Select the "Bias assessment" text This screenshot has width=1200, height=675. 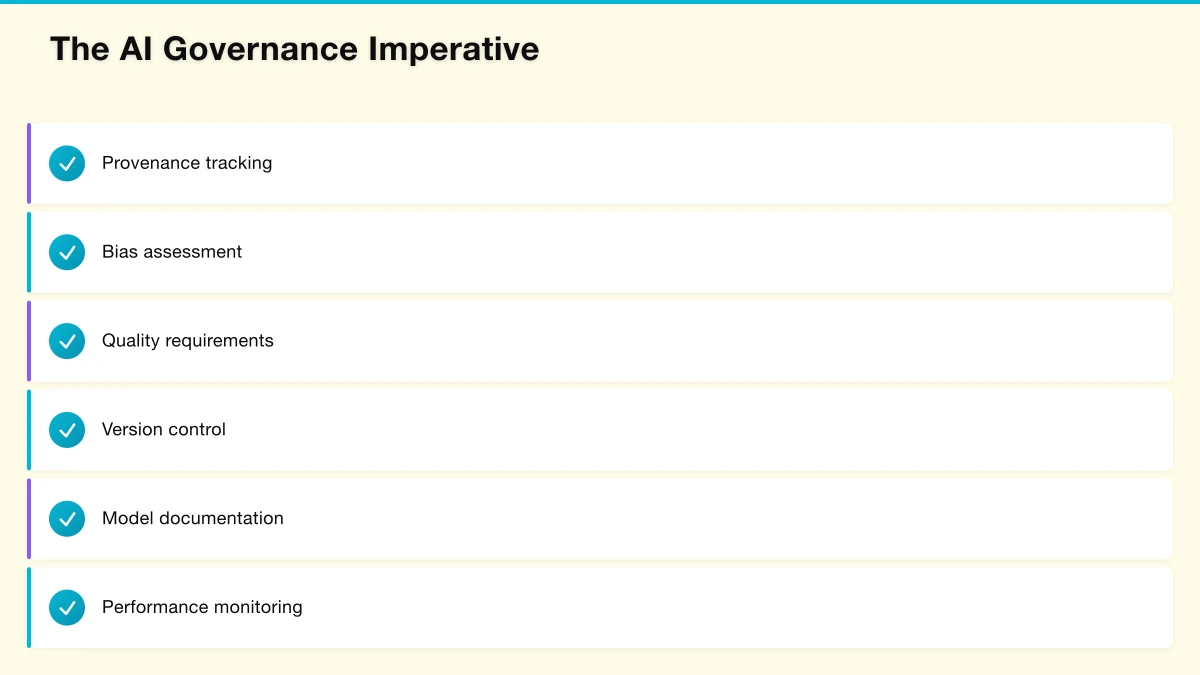[172, 252]
